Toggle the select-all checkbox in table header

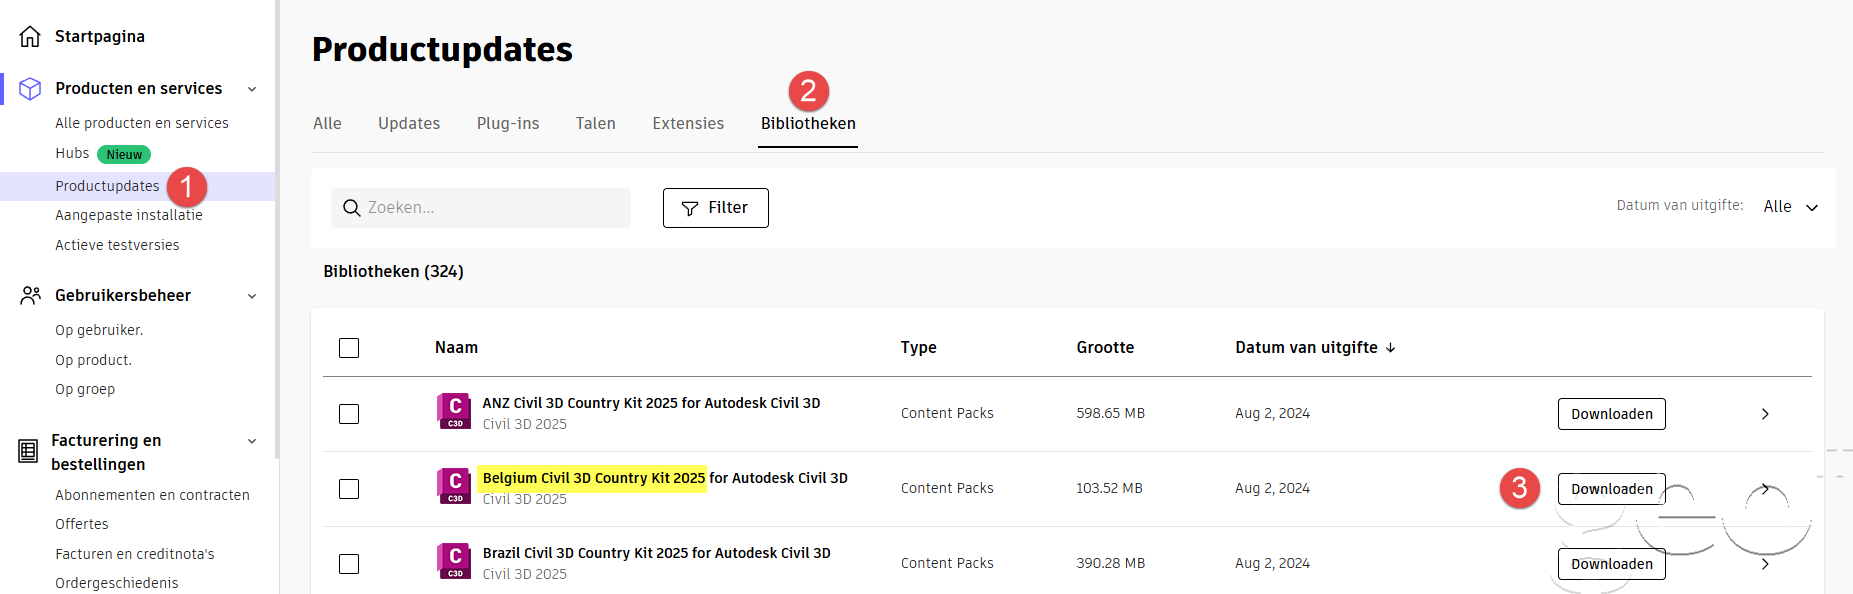pos(349,348)
